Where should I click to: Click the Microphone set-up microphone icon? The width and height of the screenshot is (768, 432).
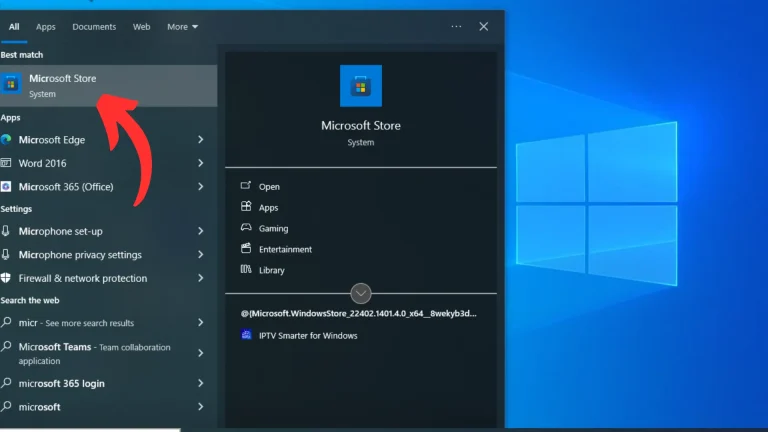pos(6,231)
